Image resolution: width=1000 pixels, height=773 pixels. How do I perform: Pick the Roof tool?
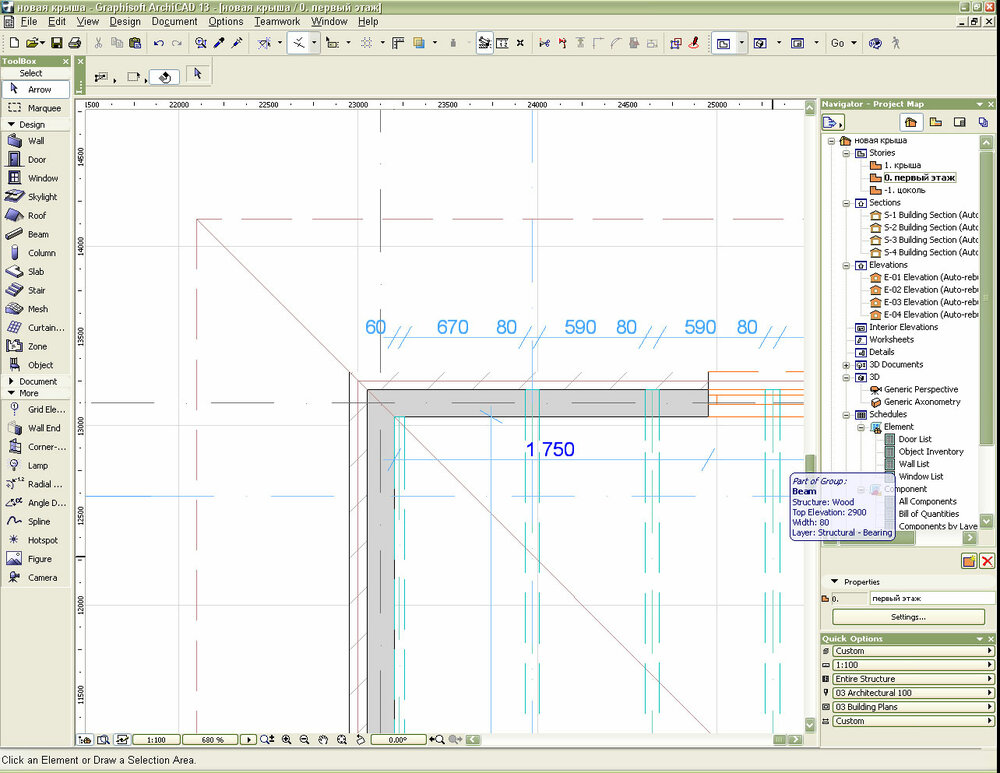(36, 216)
